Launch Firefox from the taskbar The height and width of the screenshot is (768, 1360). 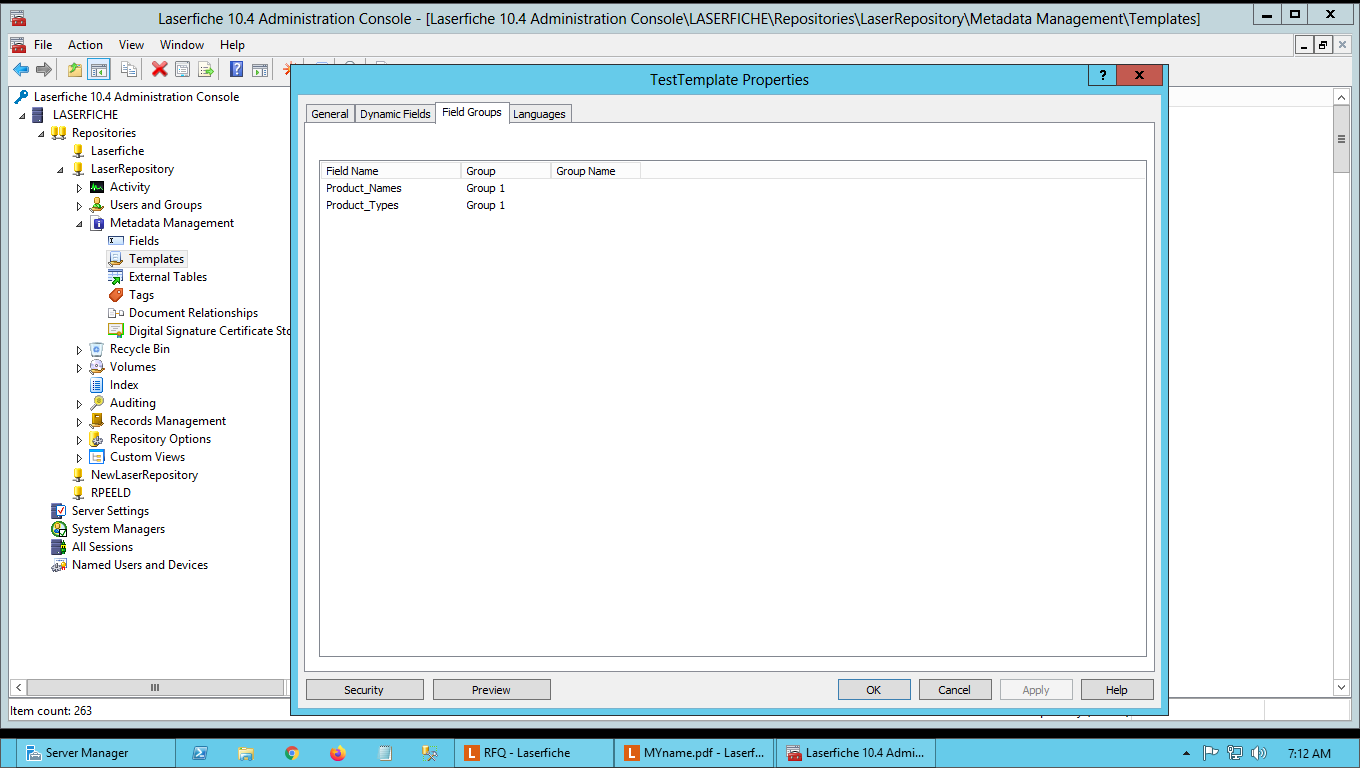(337, 753)
